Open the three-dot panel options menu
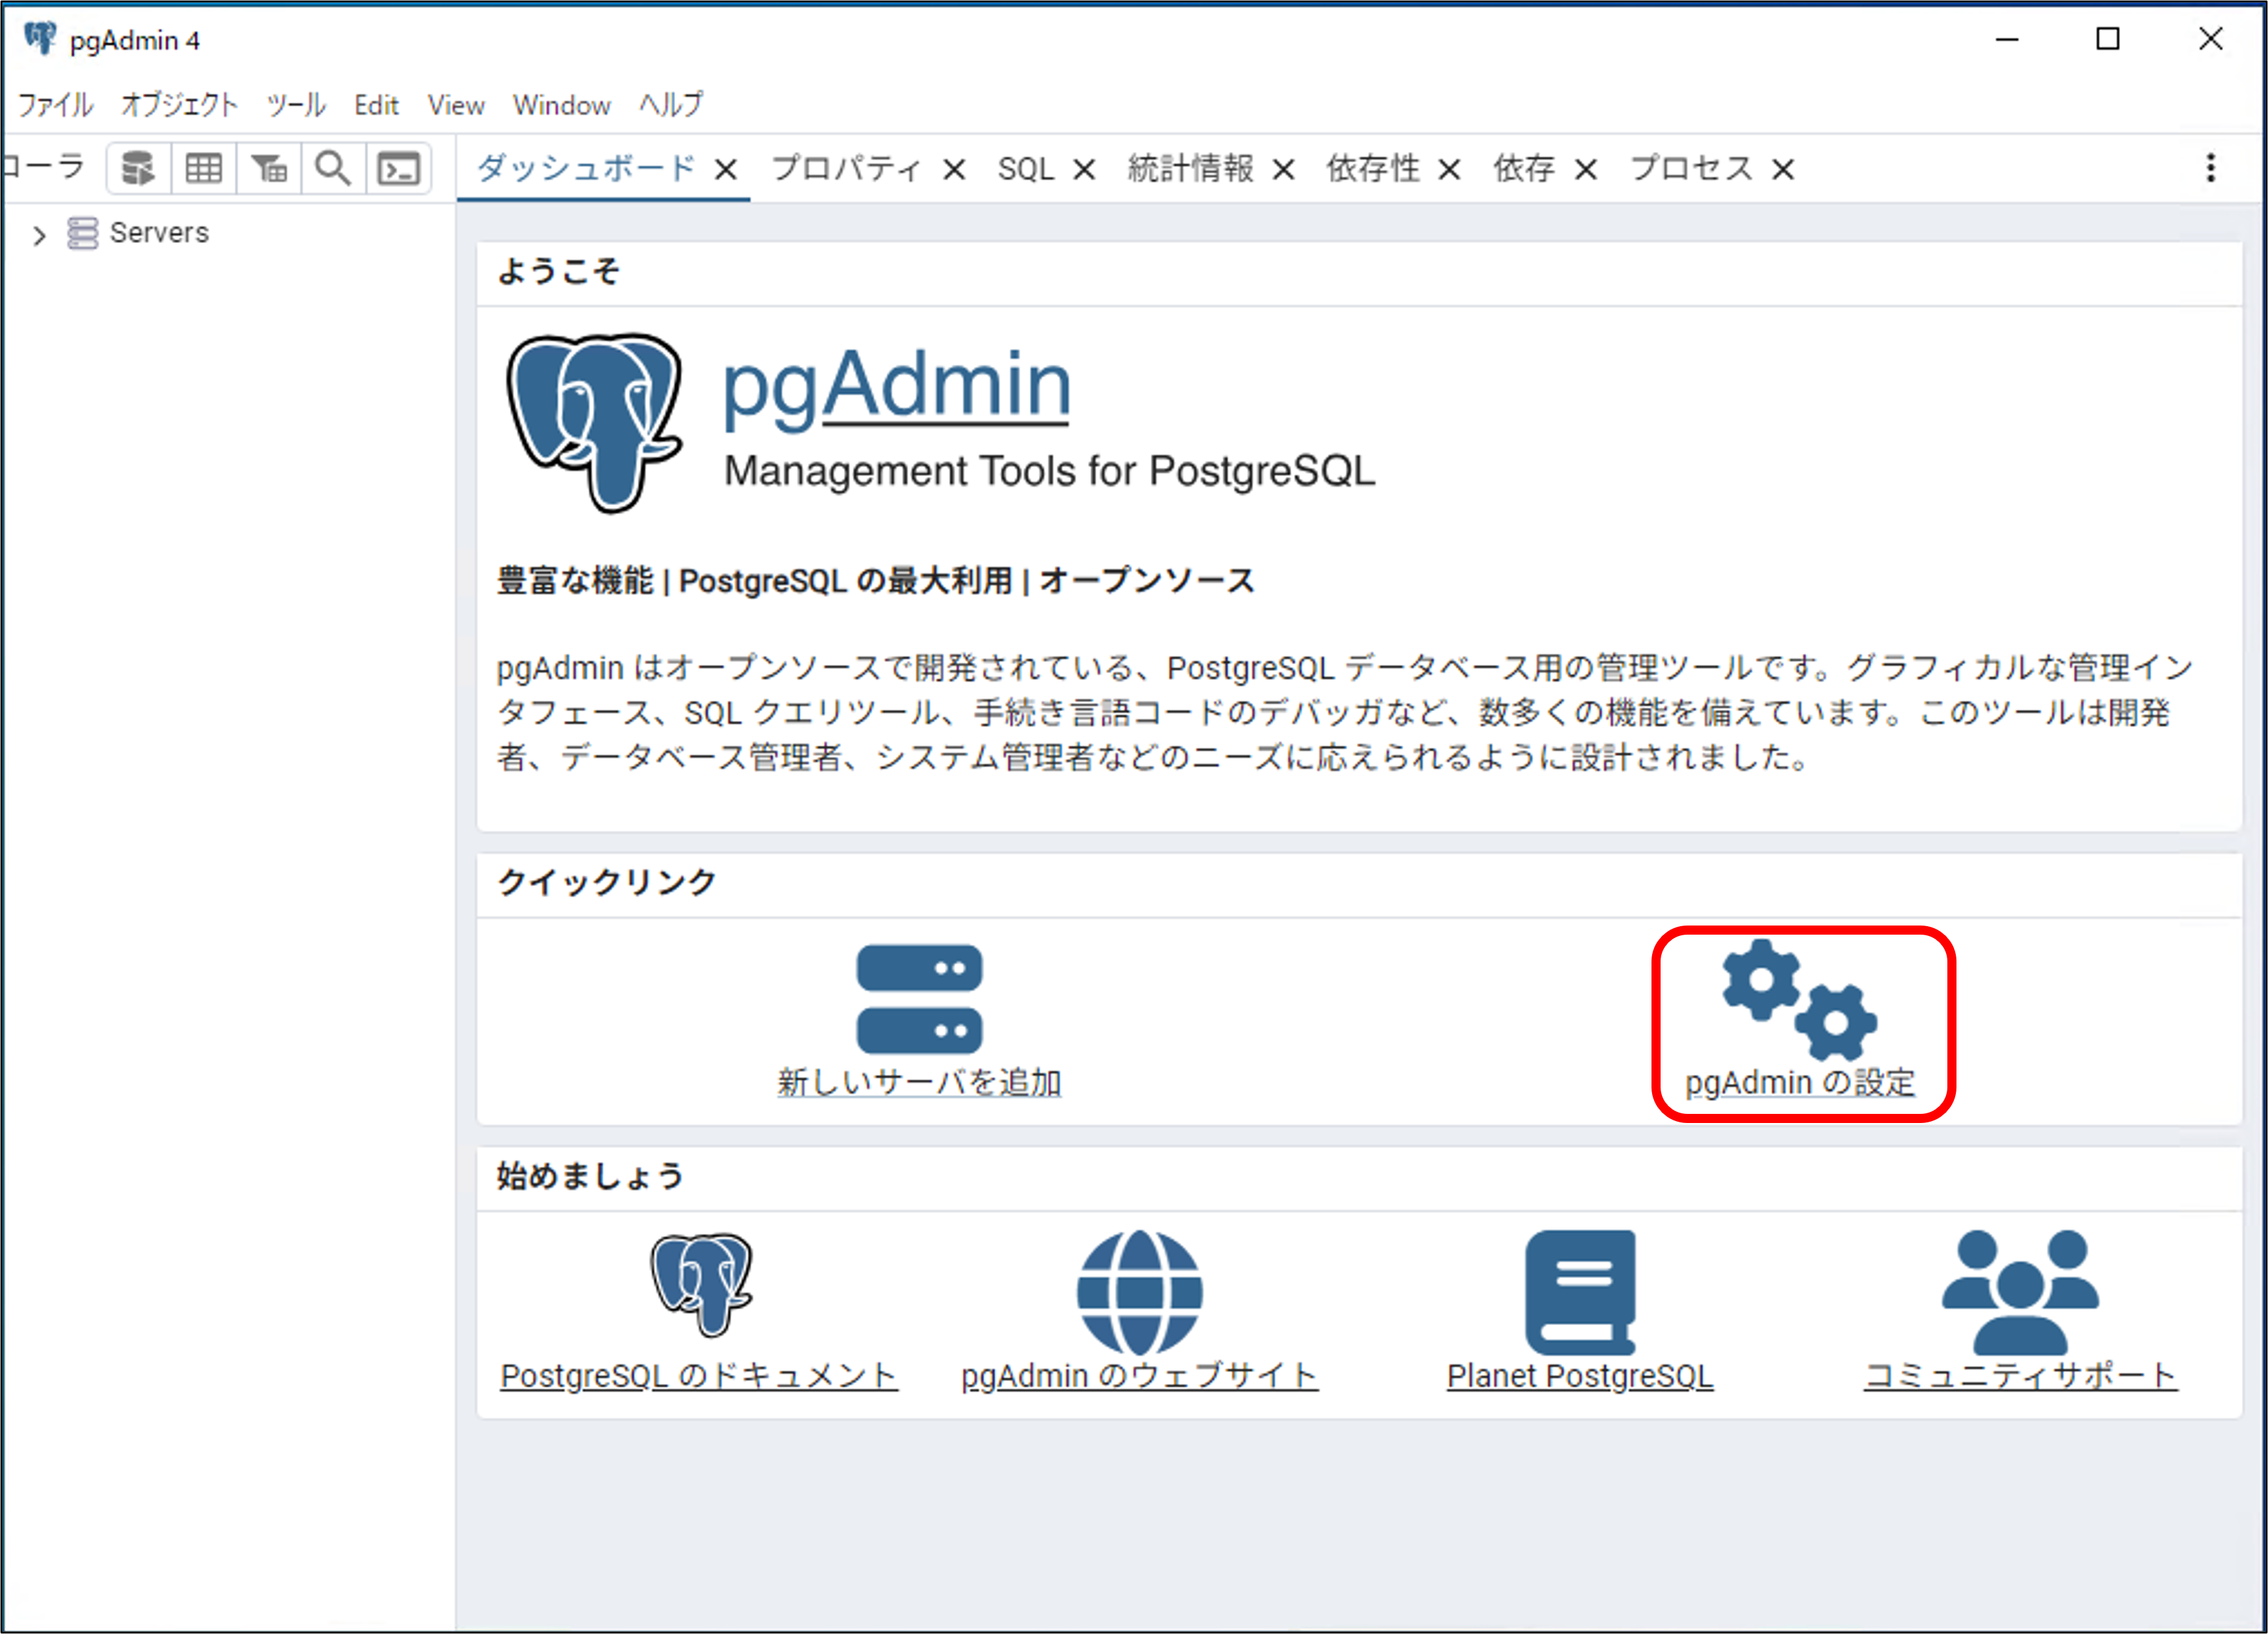The width and height of the screenshot is (2268, 1634). 2210,168
